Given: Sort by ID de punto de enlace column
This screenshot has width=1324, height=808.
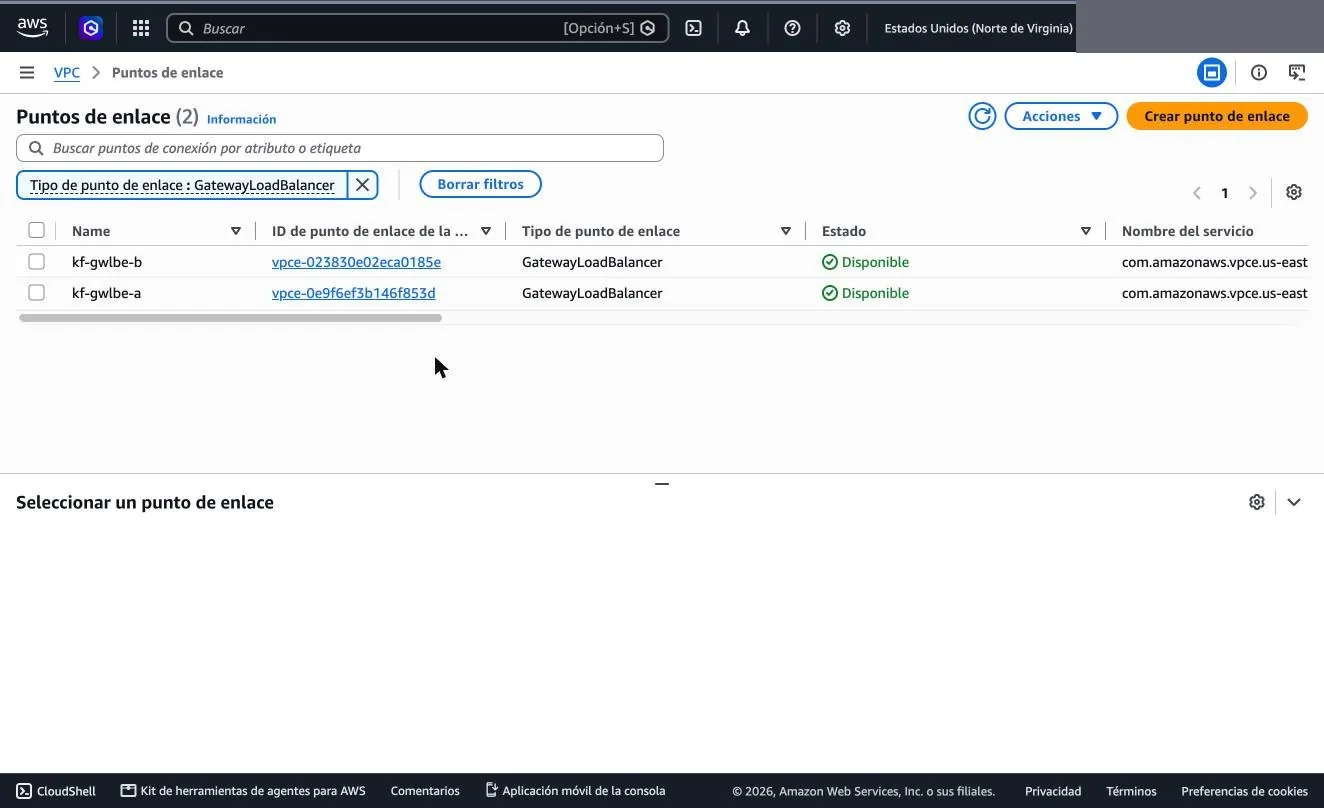Looking at the screenshot, I should coord(486,231).
